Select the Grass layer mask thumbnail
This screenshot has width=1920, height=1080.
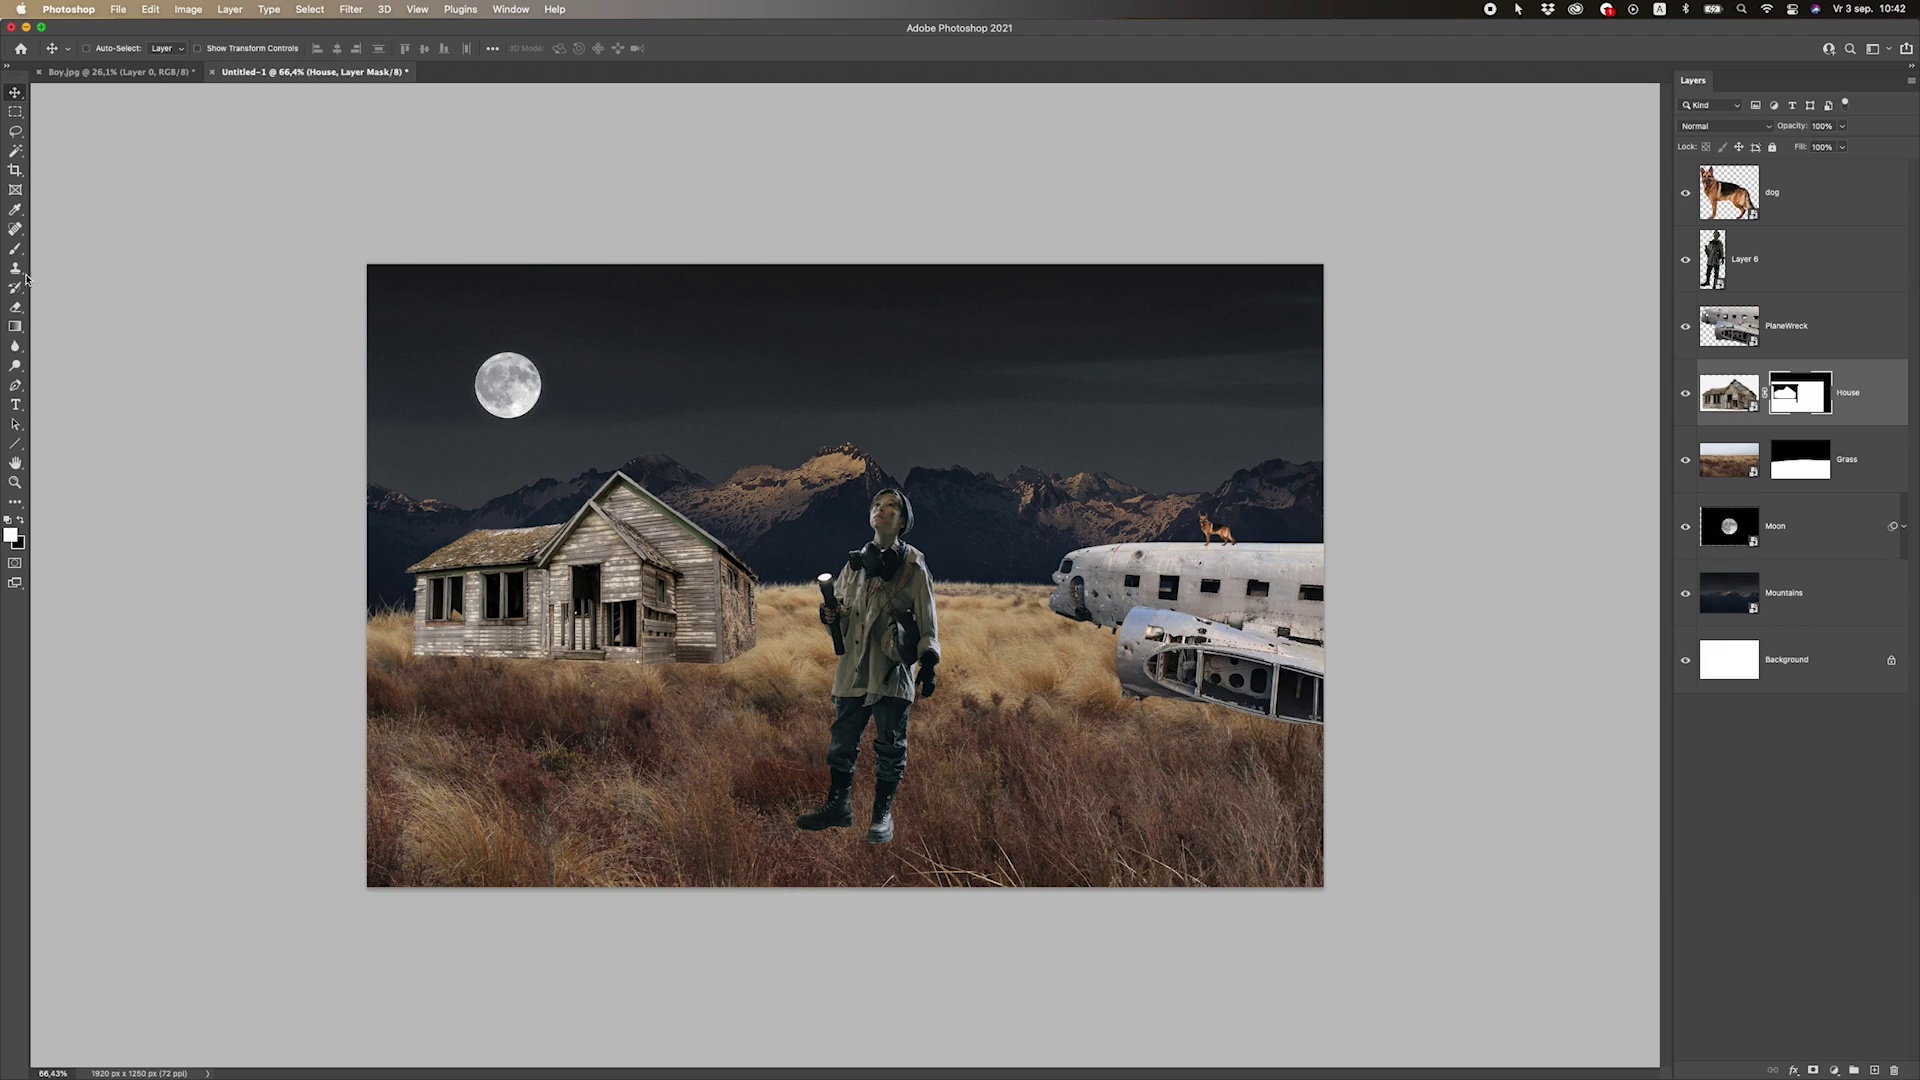pyautogui.click(x=1800, y=460)
